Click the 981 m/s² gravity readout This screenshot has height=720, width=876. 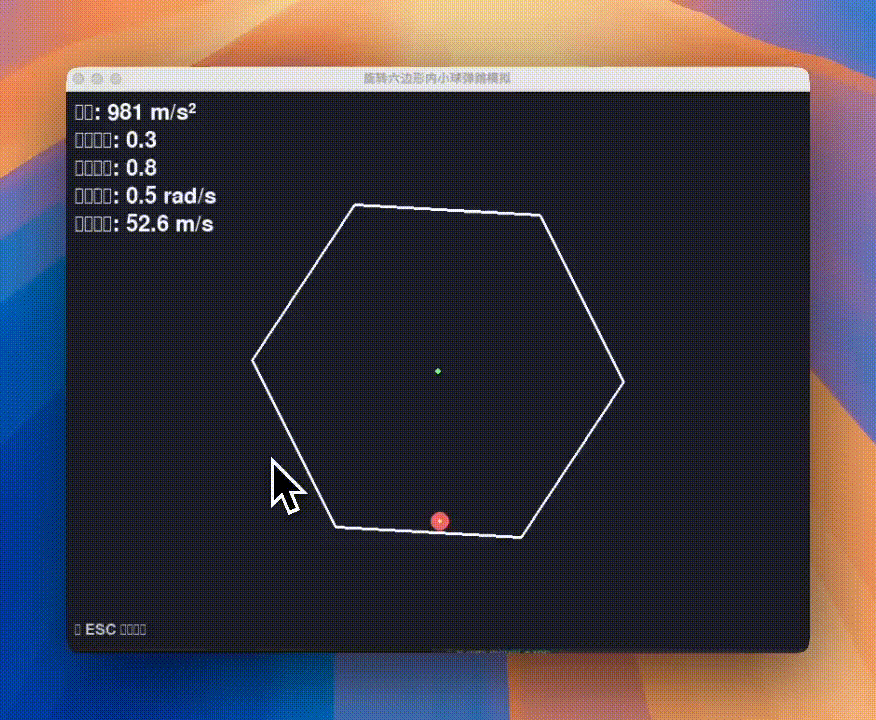pos(135,112)
